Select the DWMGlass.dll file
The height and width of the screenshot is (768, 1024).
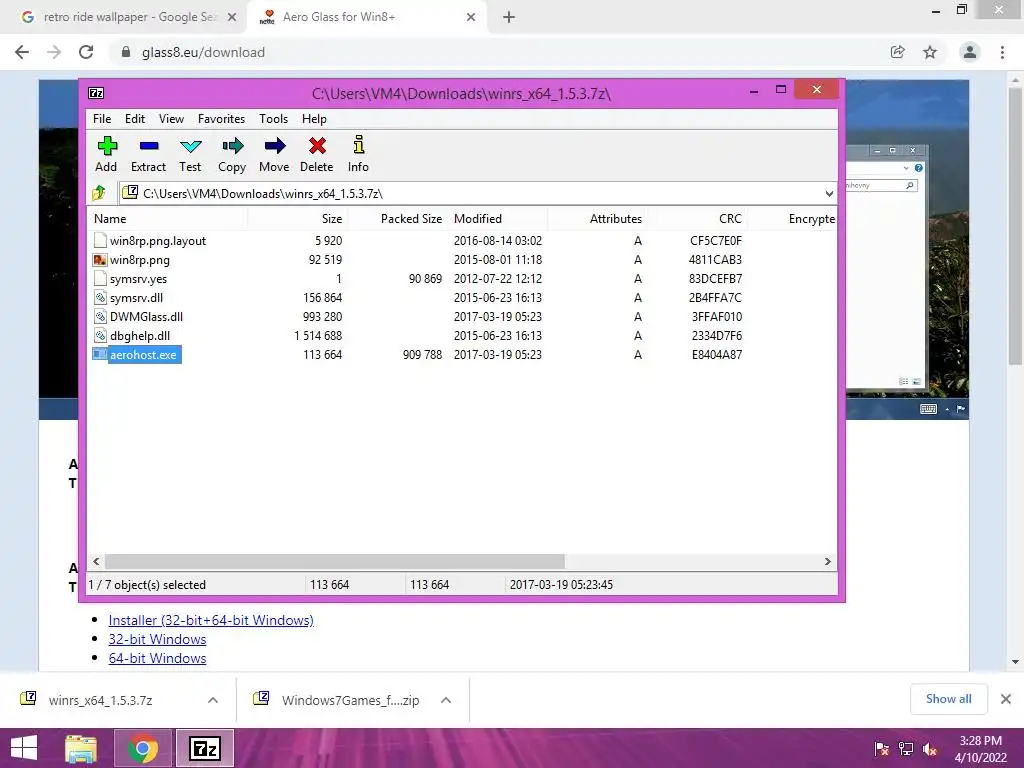tap(146, 317)
